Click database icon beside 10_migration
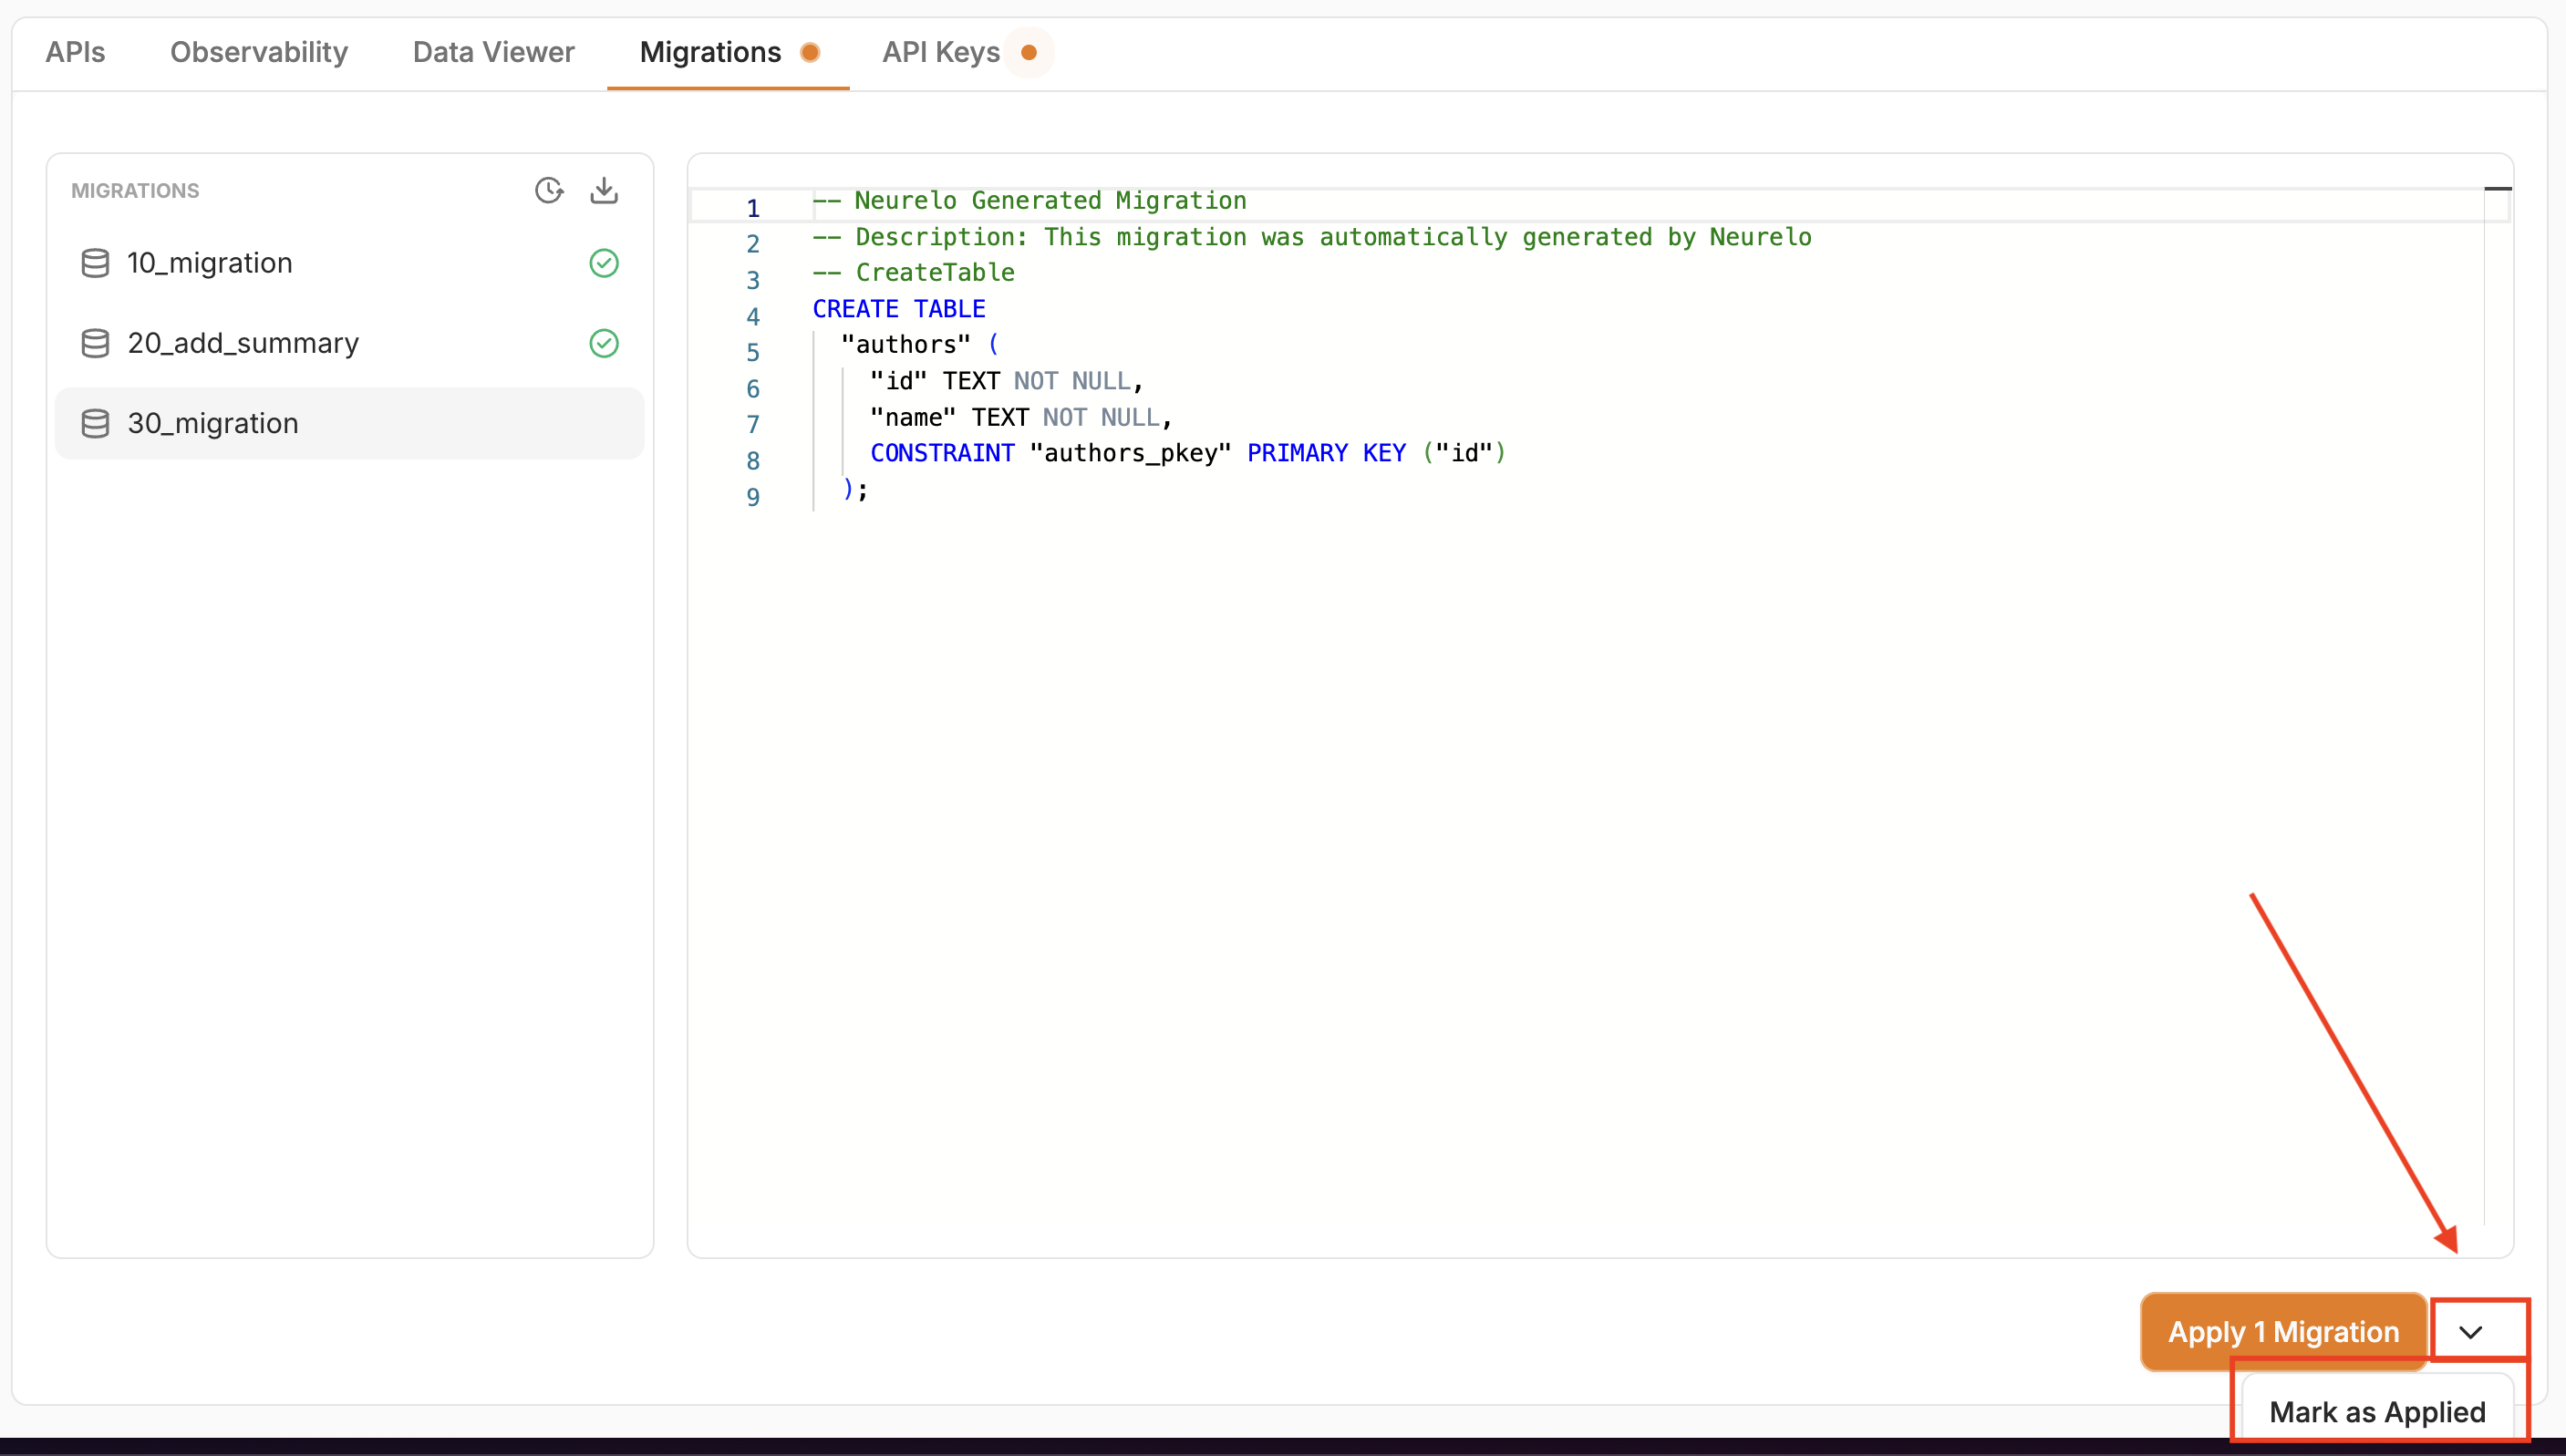The width and height of the screenshot is (2566, 1456). point(95,263)
